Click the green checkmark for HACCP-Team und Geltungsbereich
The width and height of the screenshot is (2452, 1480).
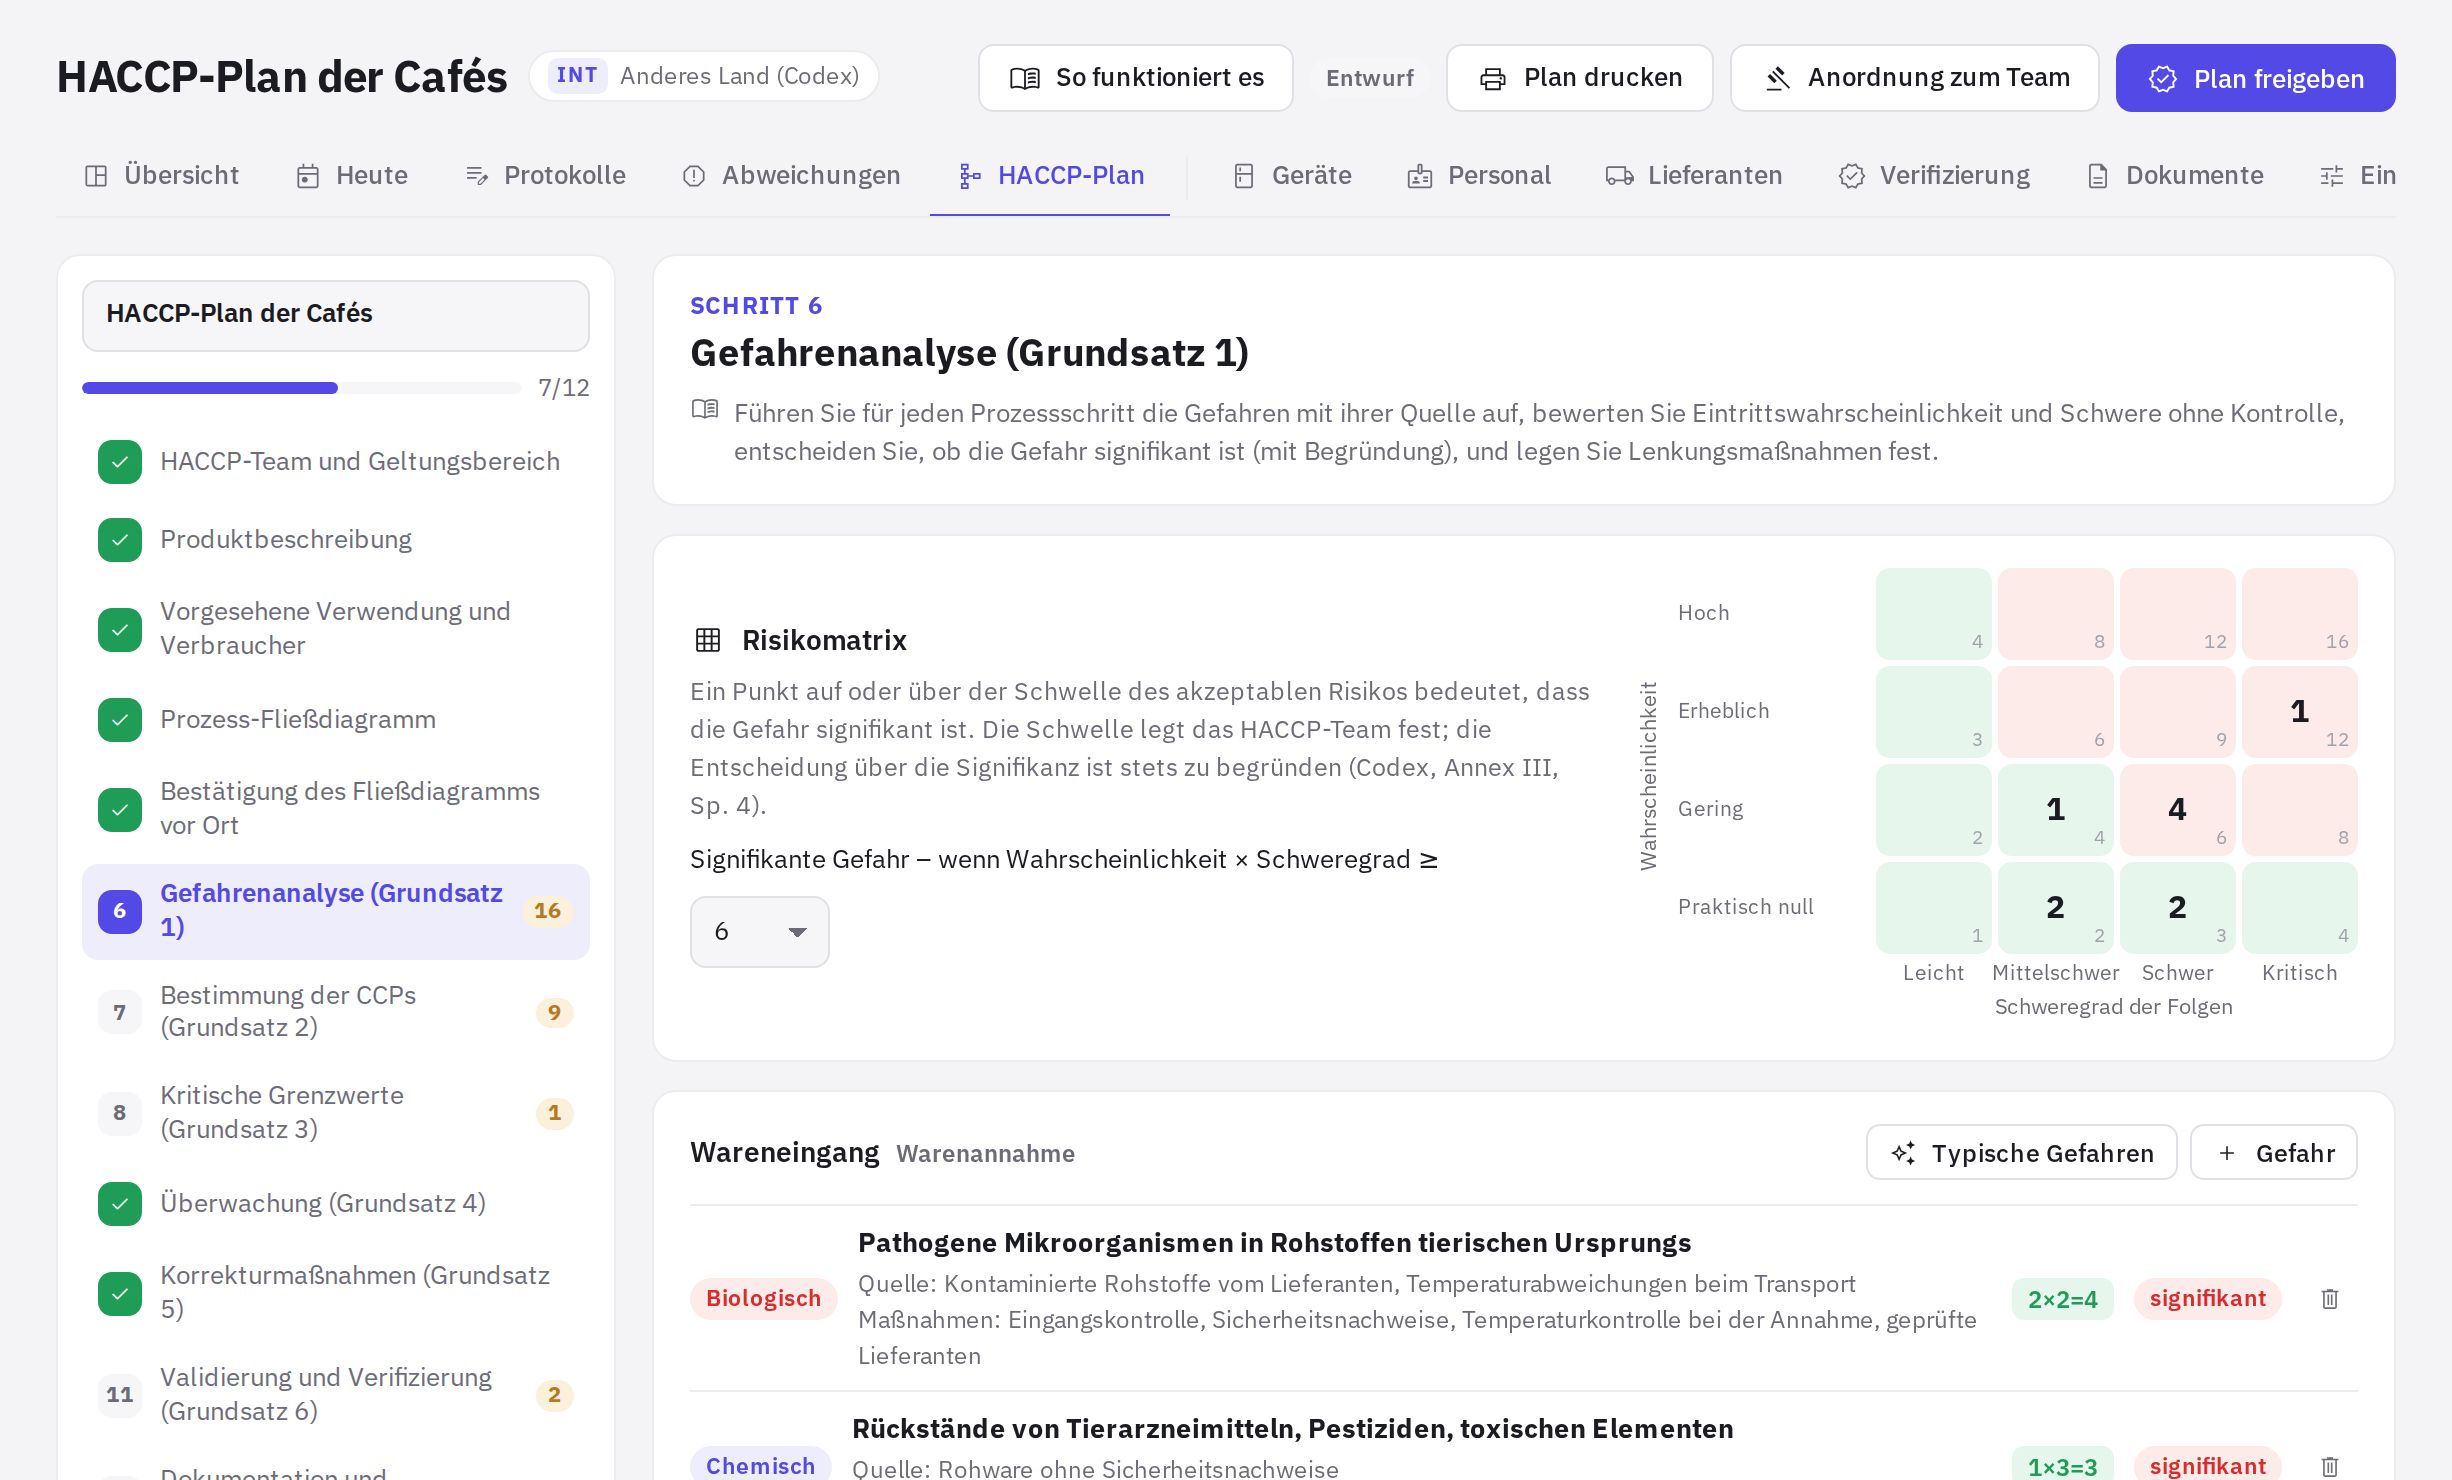click(120, 462)
